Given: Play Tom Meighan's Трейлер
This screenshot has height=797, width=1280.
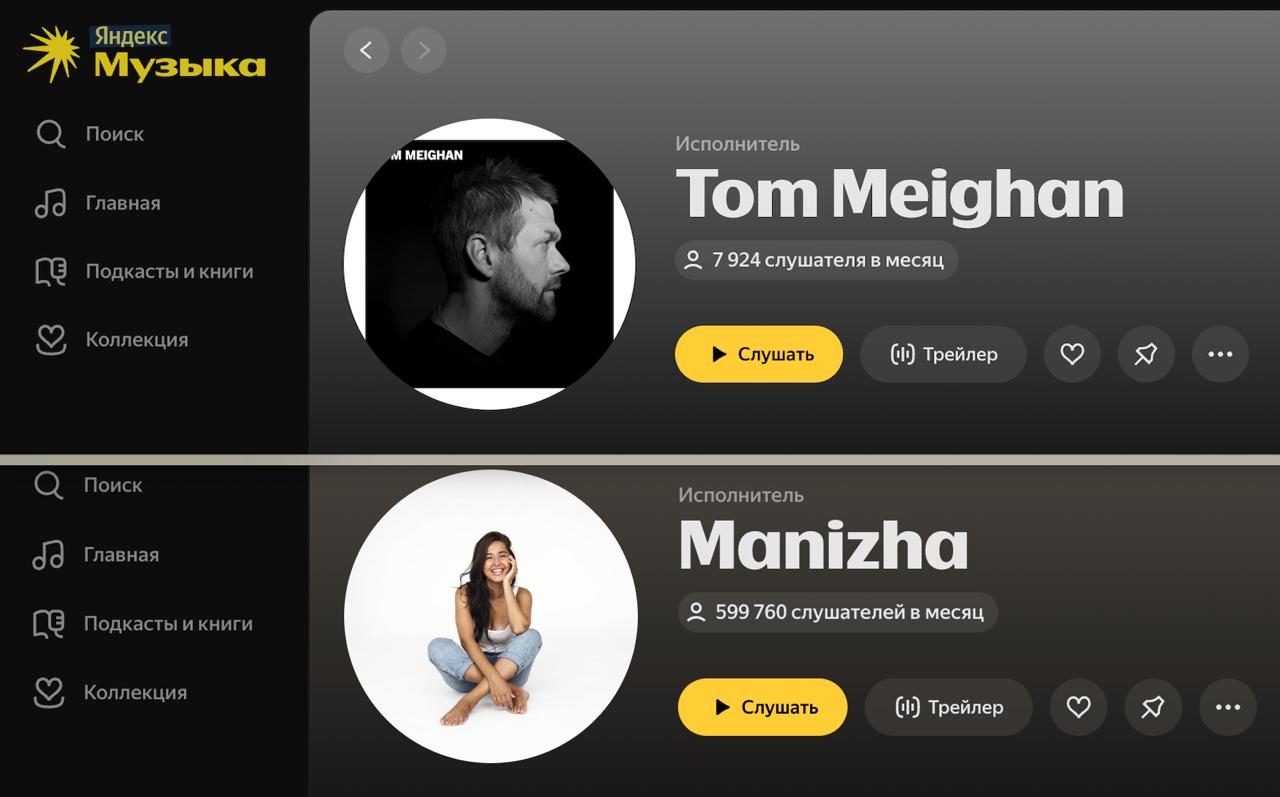Looking at the screenshot, I should coord(943,354).
